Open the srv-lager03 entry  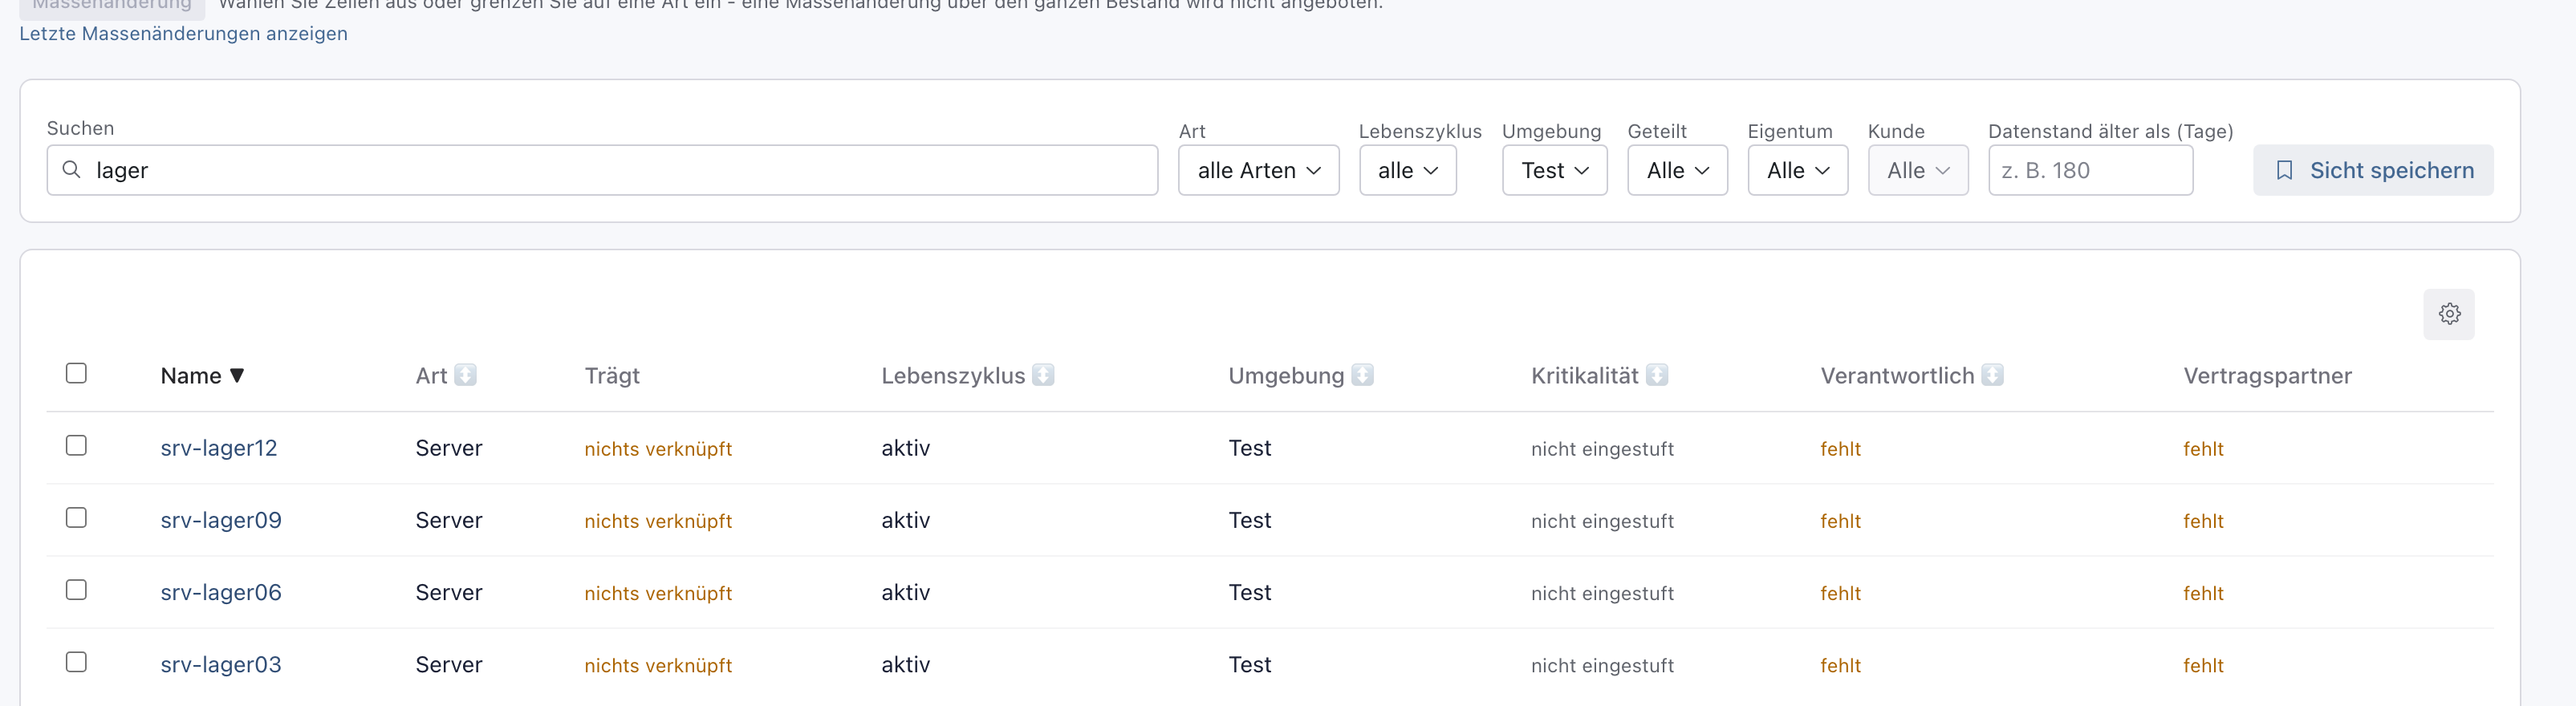[221, 664]
